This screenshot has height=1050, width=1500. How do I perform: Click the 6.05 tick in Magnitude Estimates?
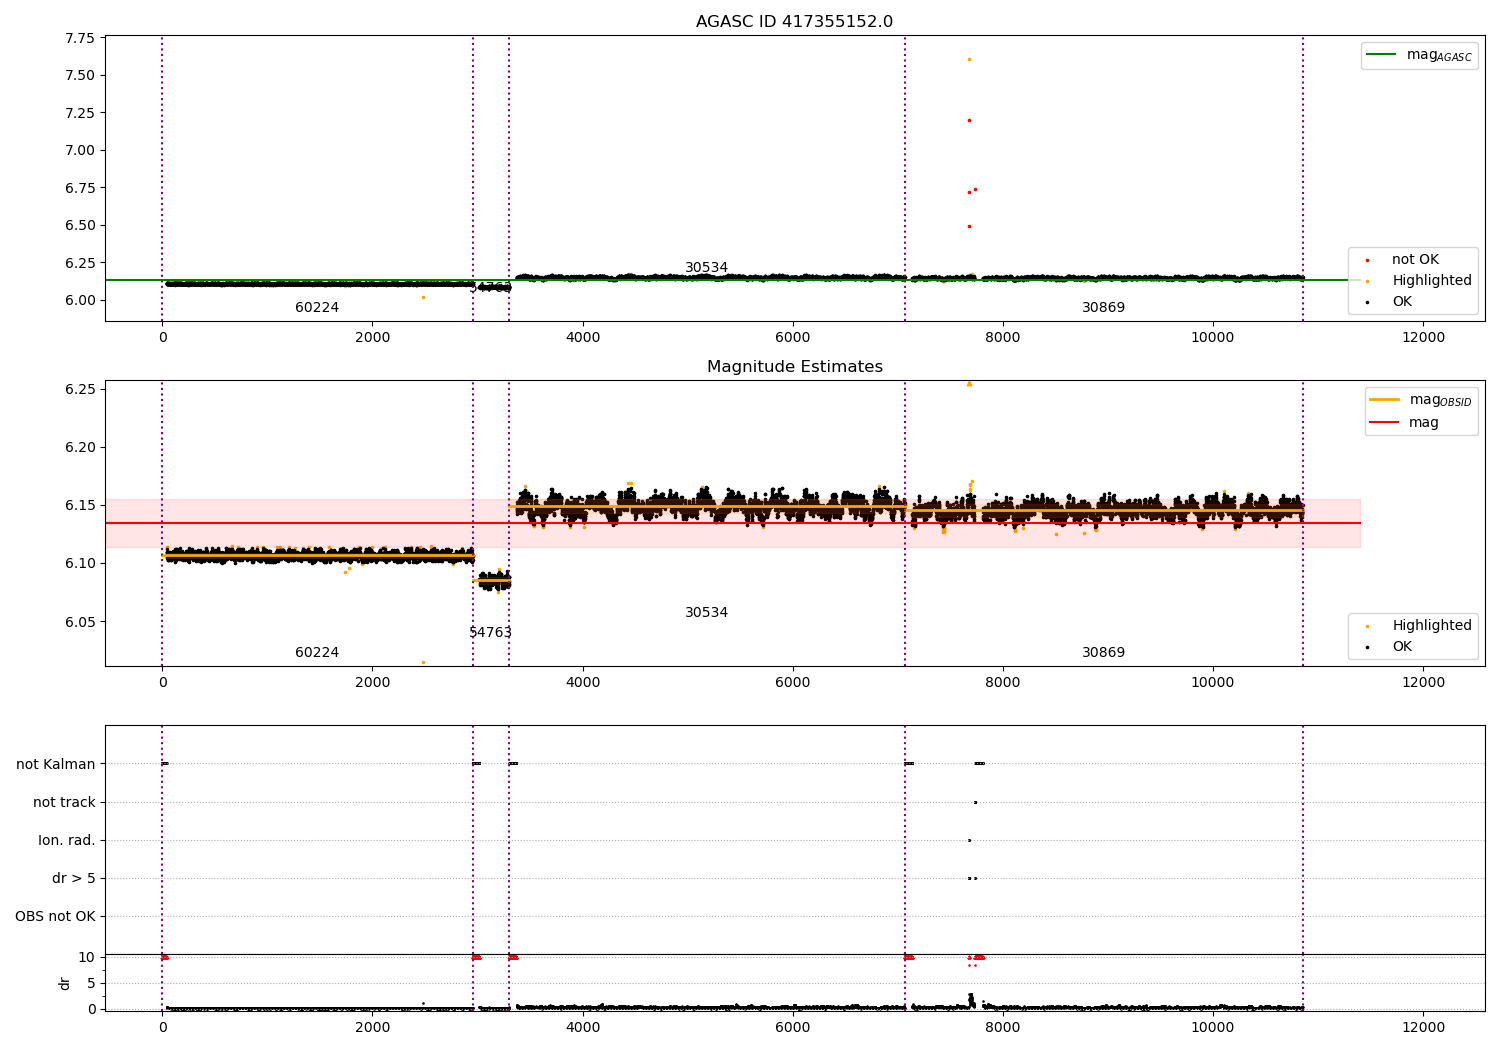pos(79,622)
